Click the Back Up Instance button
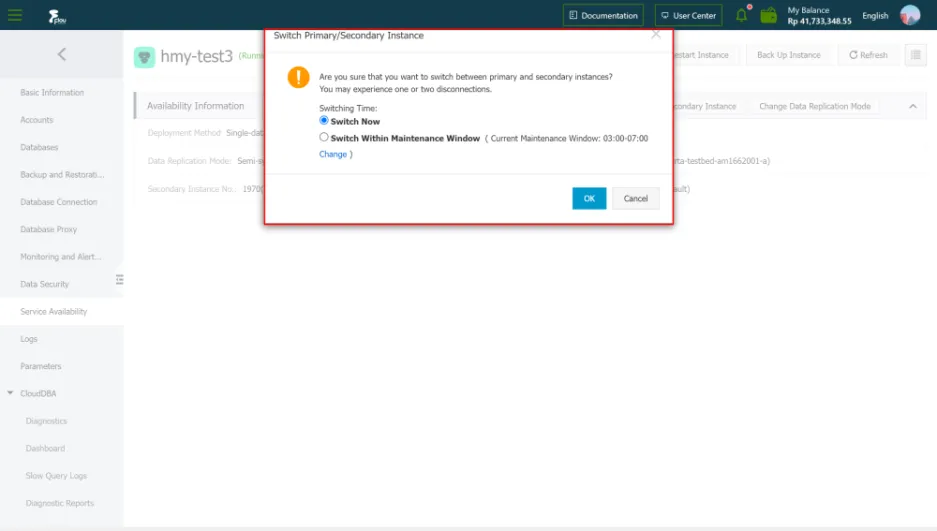 point(789,55)
